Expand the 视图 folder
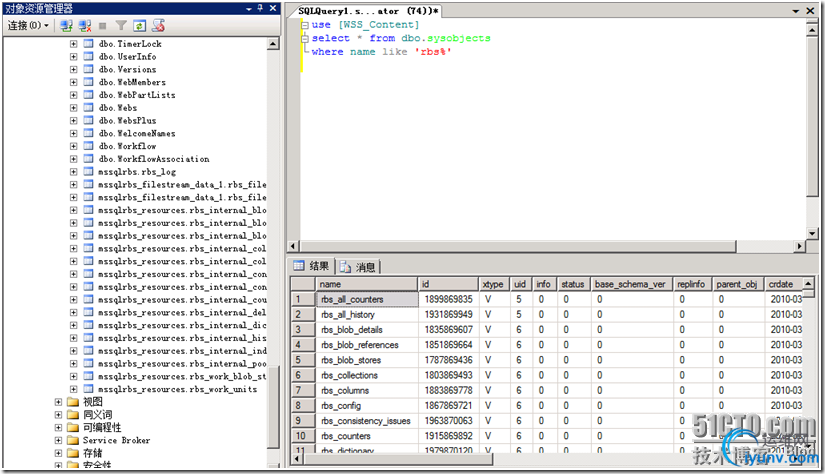This screenshot has width=825, height=474. click(x=58, y=402)
